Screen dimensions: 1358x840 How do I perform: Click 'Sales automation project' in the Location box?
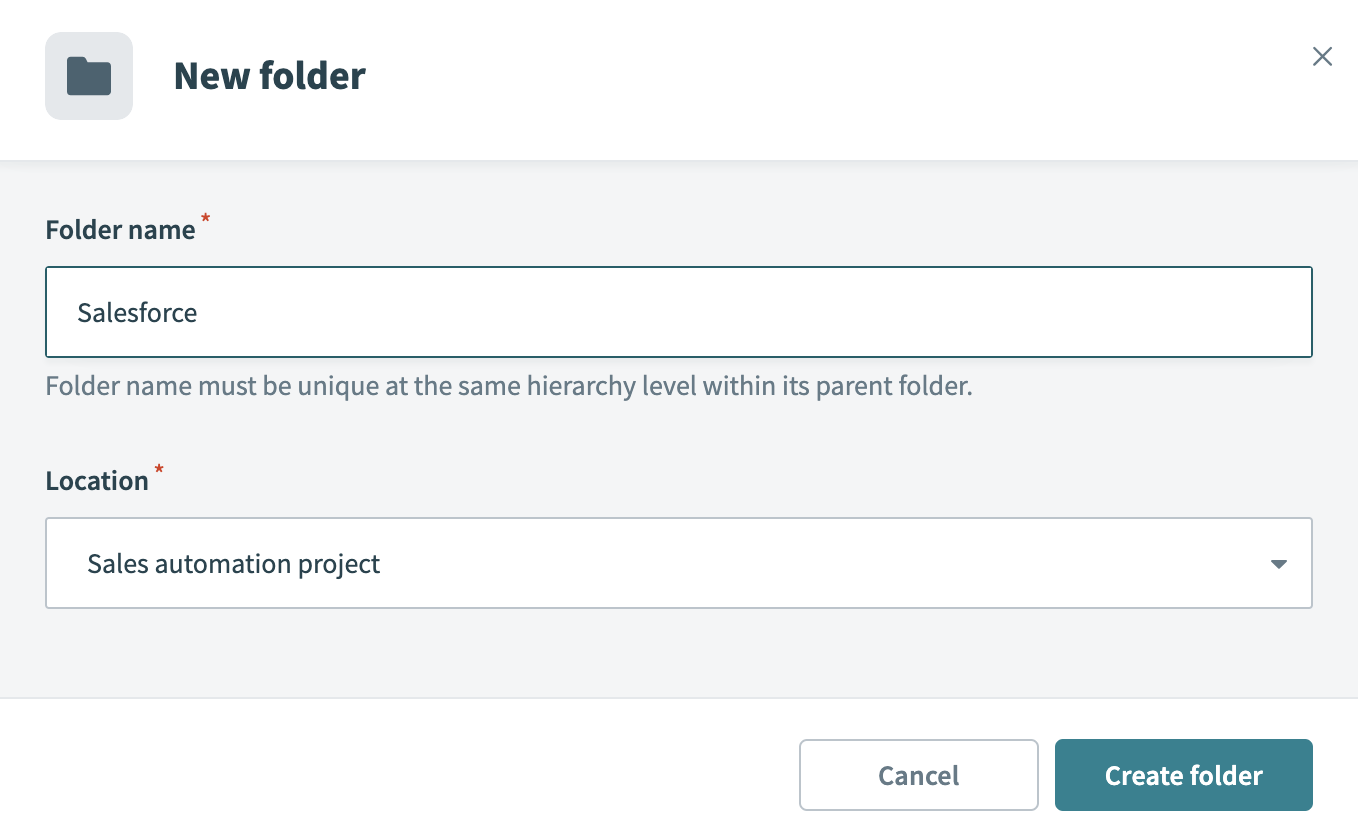click(x=233, y=563)
